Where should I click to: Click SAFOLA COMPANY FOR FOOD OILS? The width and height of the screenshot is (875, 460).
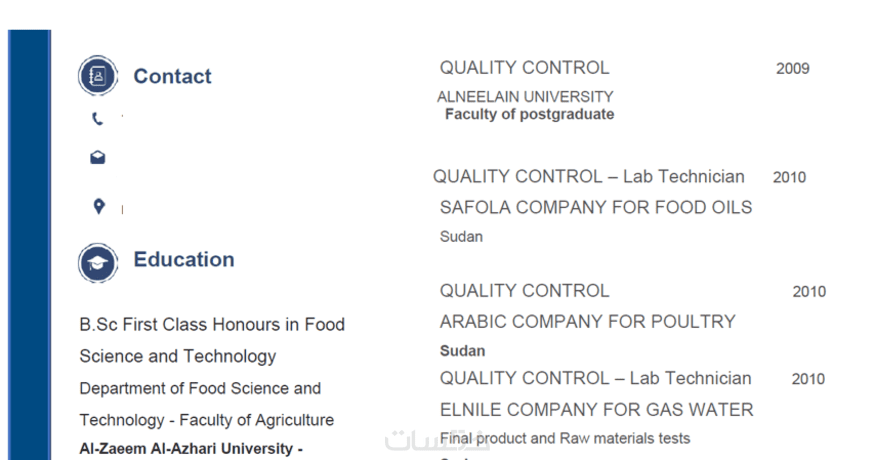[x=595, y=208]
